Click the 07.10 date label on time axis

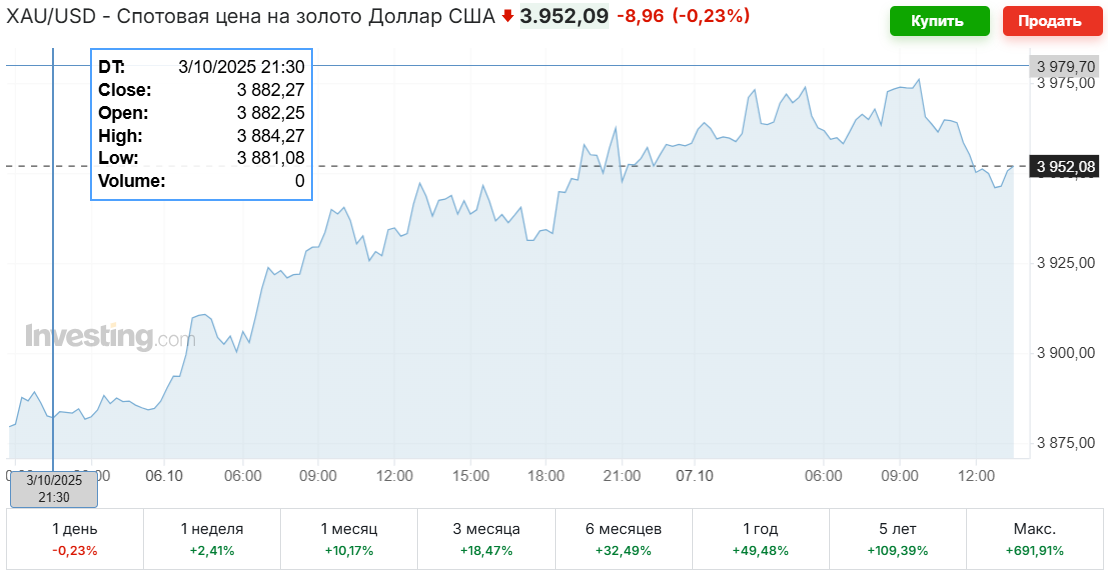pyautogui.click(x=694, y=475)
